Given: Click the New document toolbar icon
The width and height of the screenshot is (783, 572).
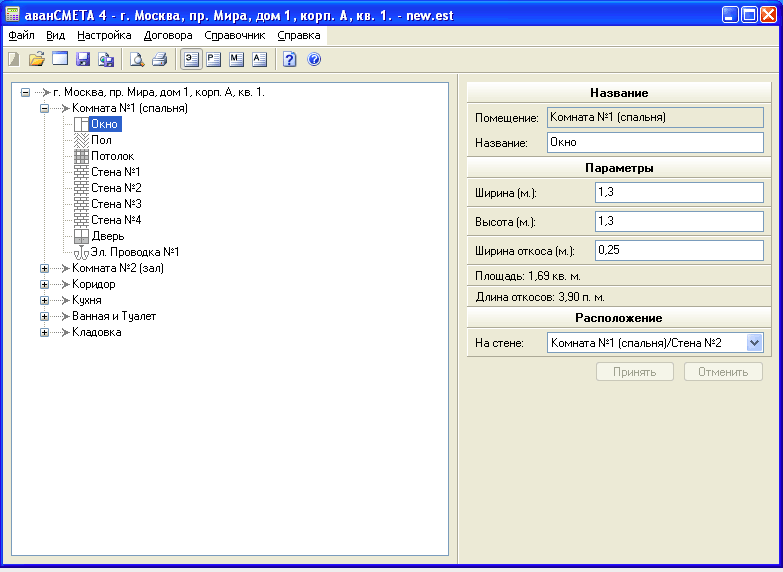Looking at the screenshot, I should click(x=14, y=60).
